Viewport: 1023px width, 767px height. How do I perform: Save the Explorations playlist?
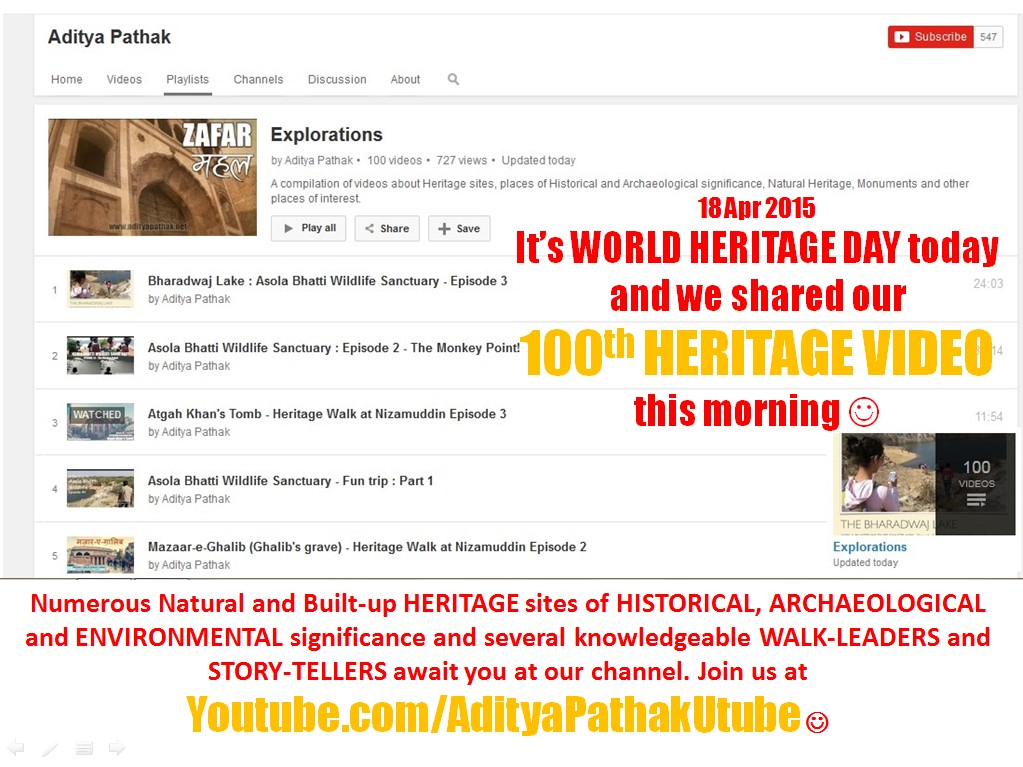[459, 228]
